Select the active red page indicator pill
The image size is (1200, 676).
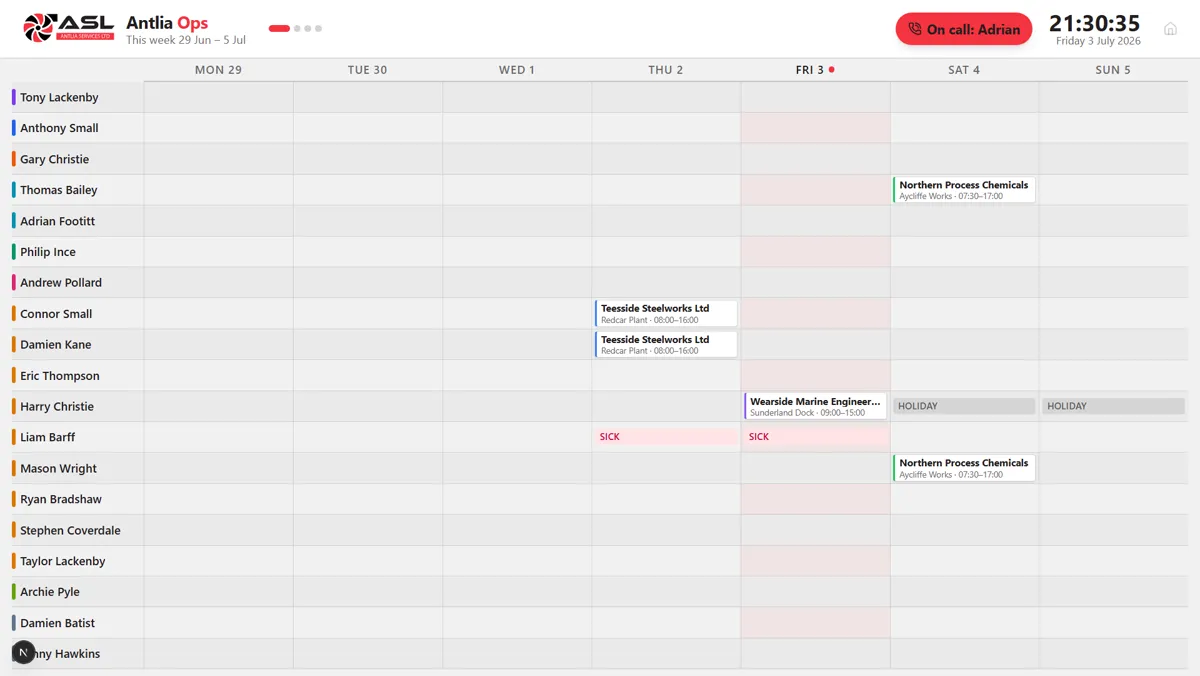coord(279,28)
